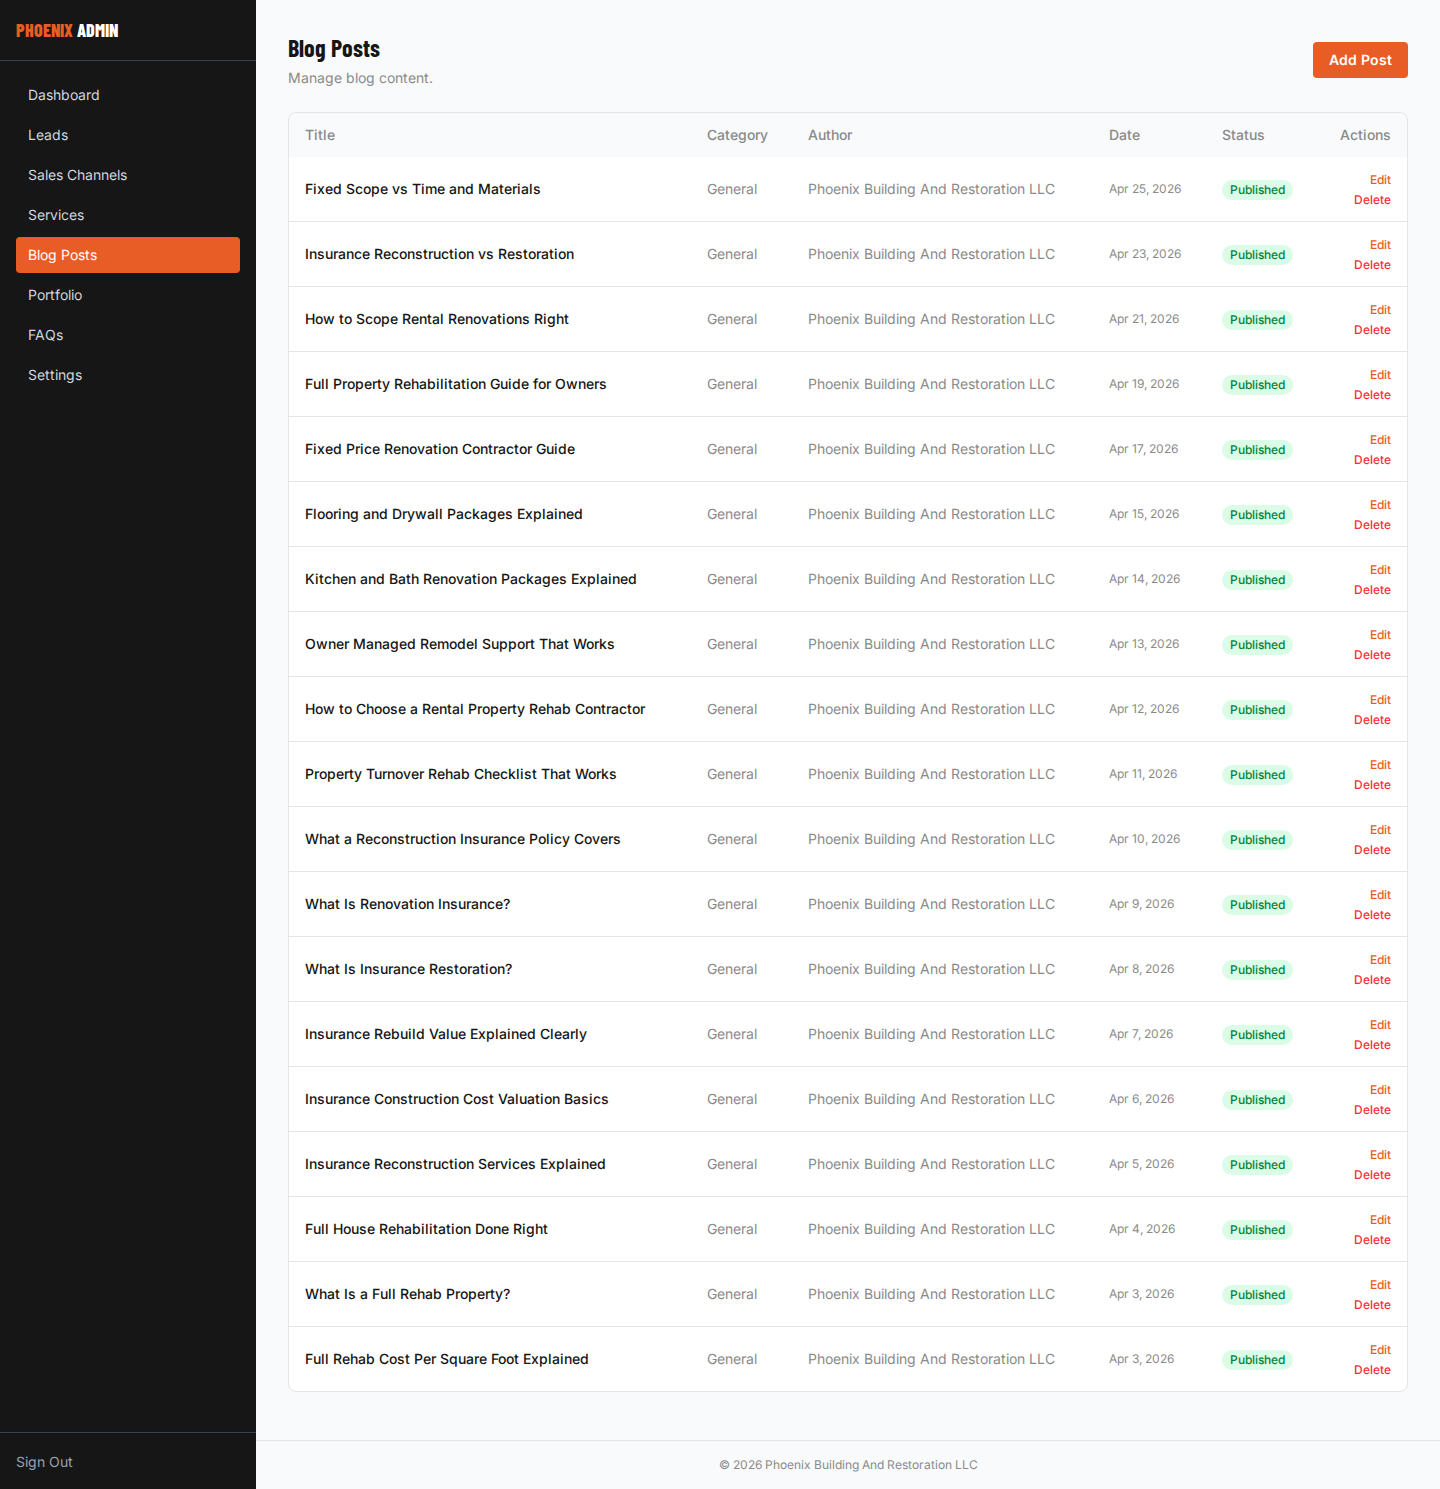Open Settings from the sidebar
1440x1489 pixels.
[x=128, y=375]
